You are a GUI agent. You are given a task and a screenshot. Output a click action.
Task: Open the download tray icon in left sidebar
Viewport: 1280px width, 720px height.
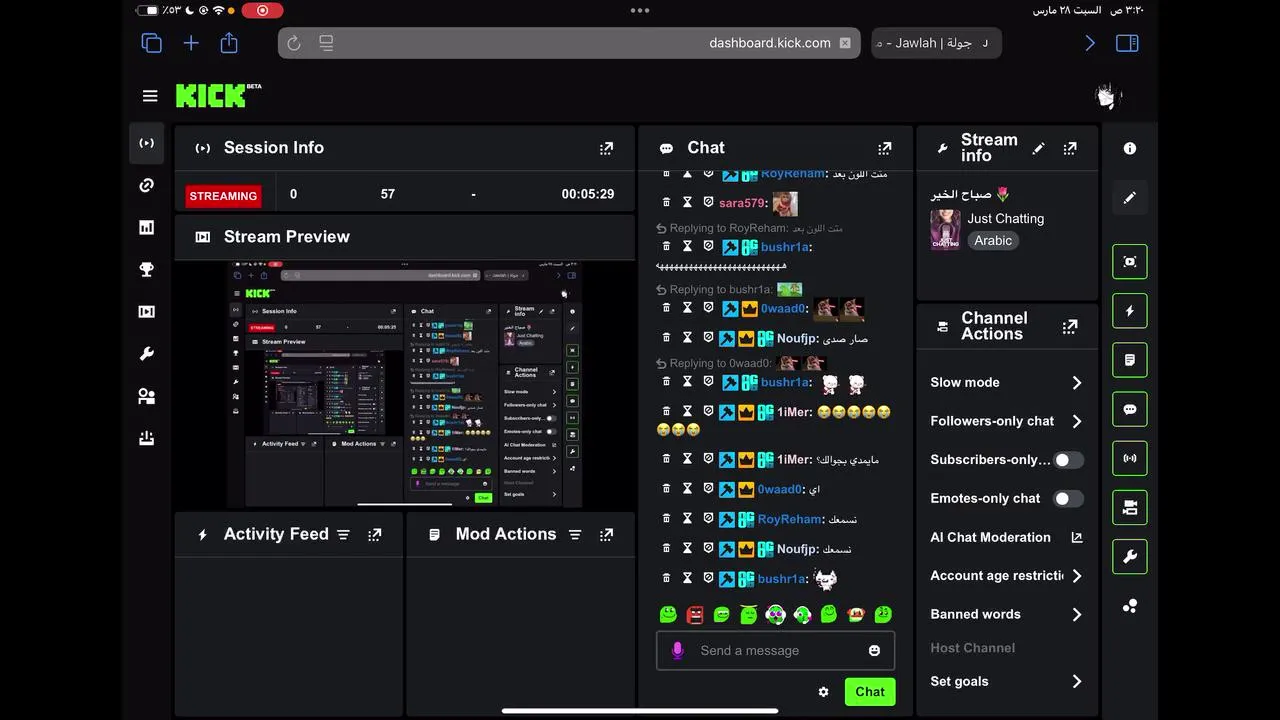click(146, 438)
